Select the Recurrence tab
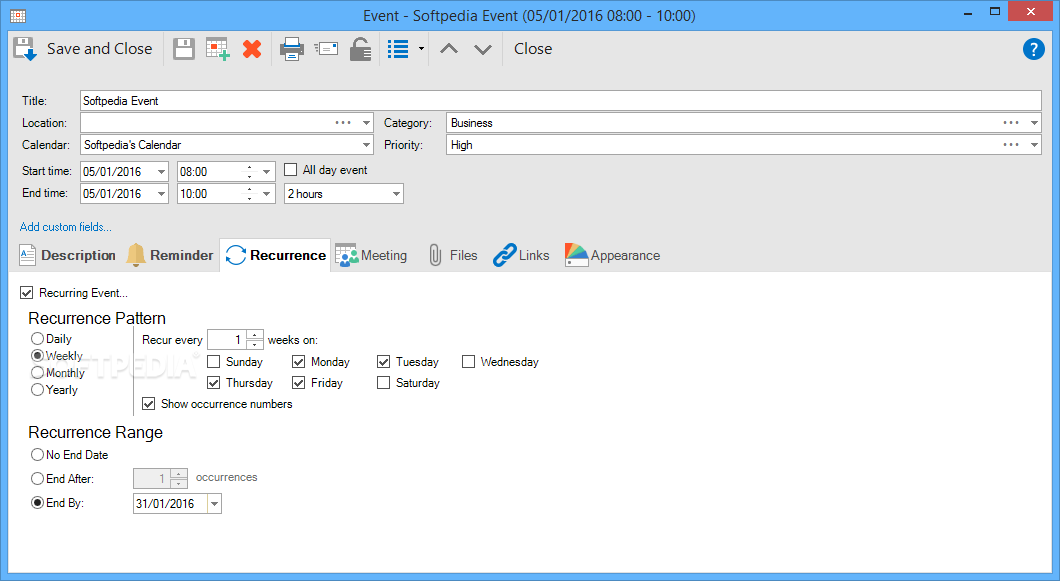 click(275, 255)
